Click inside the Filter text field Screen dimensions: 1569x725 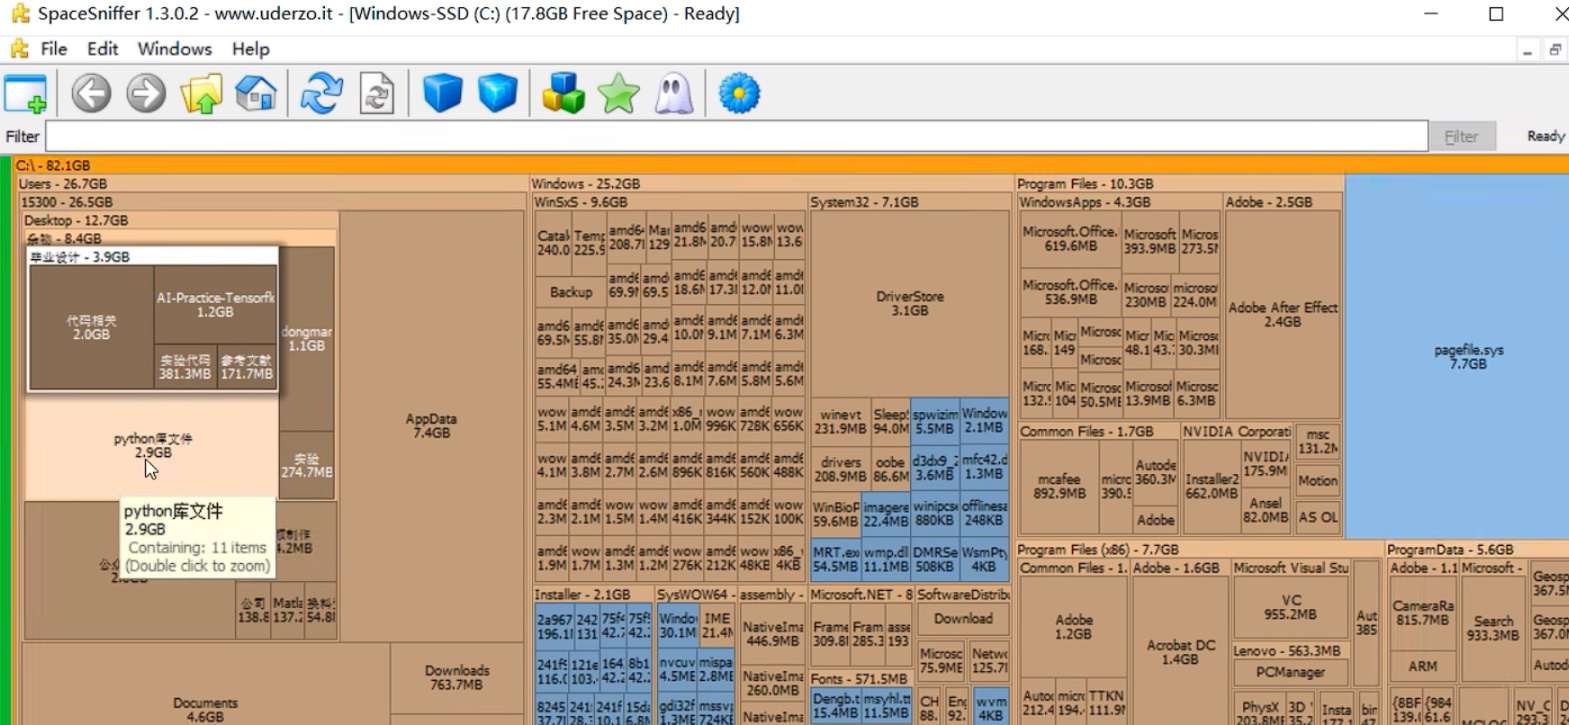736,136
